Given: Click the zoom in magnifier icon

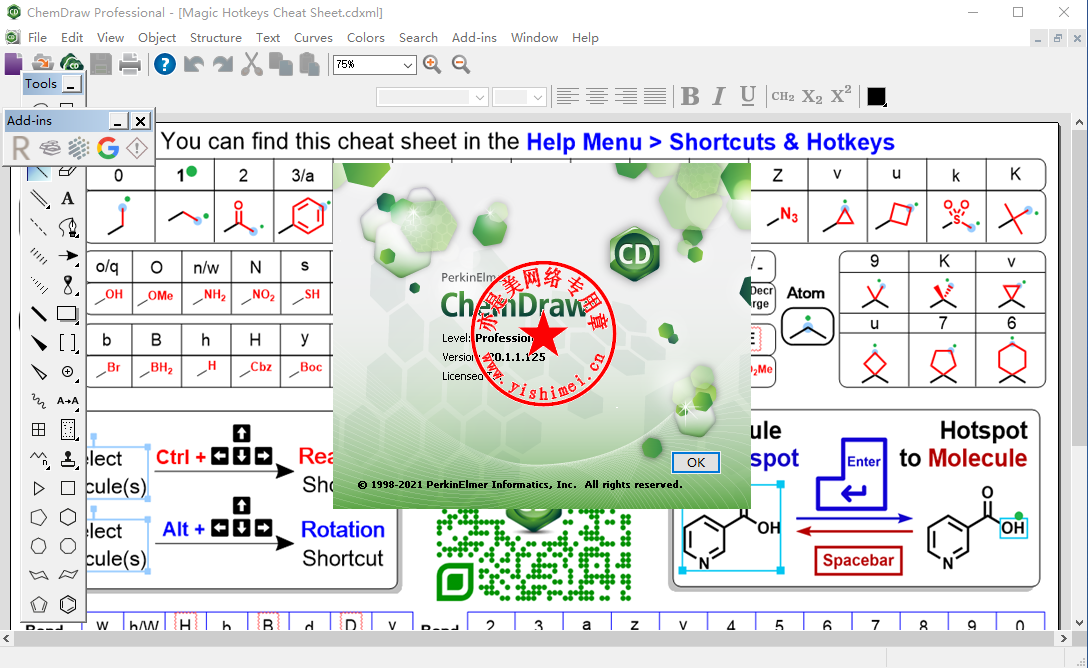Looking at the screenshot, I should coord(432,65).
